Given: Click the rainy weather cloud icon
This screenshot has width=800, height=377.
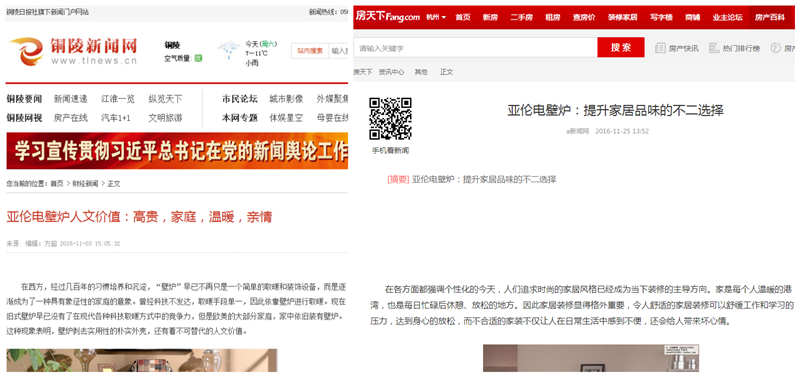Looking at the screenshot, I should coord(228,51).
